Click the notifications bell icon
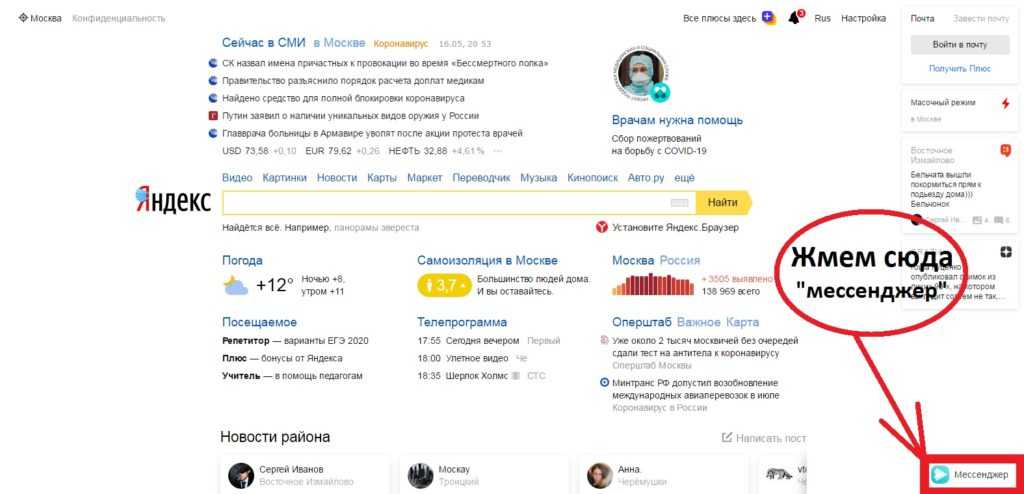 click(795, 18)
